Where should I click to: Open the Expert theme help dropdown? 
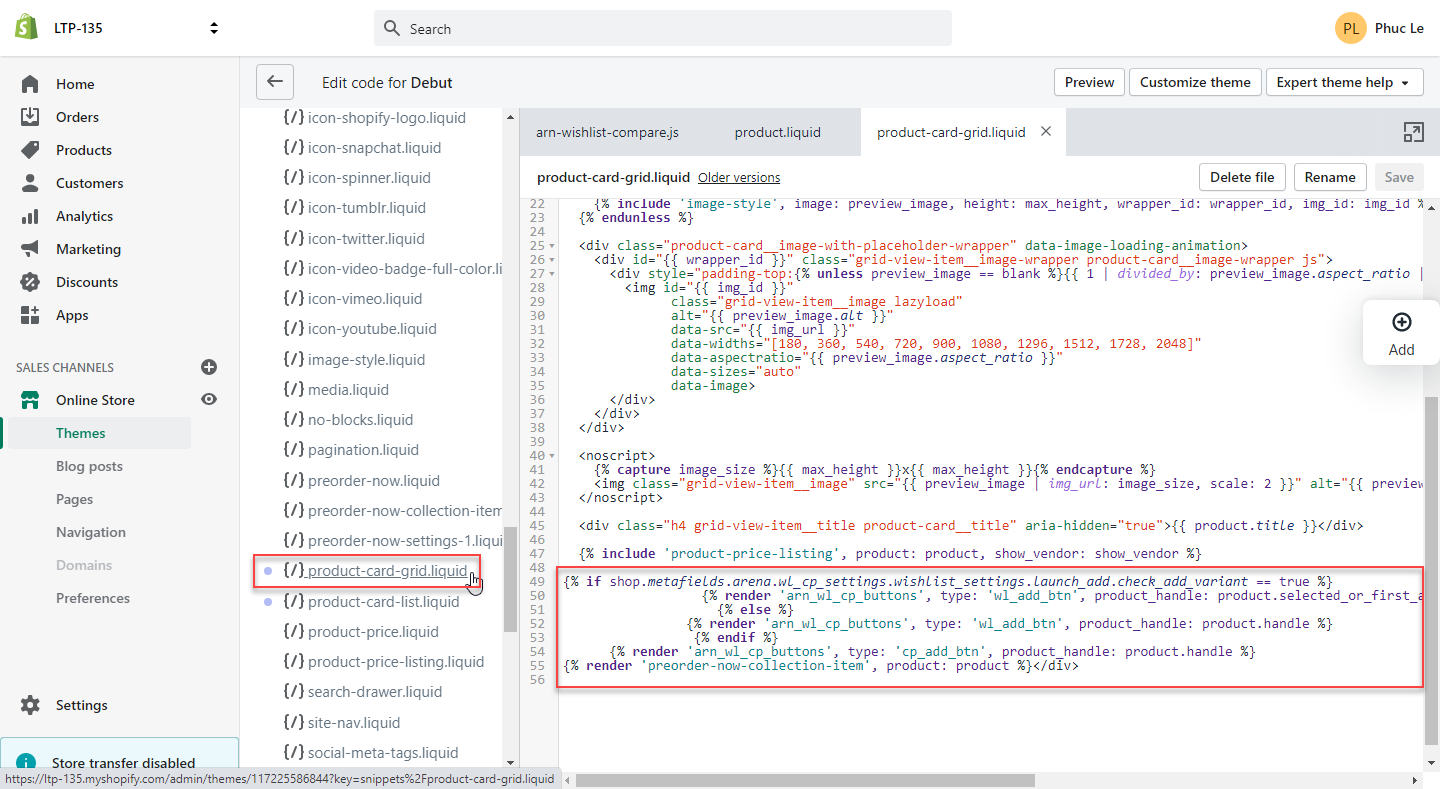[x=1345, y=82]
